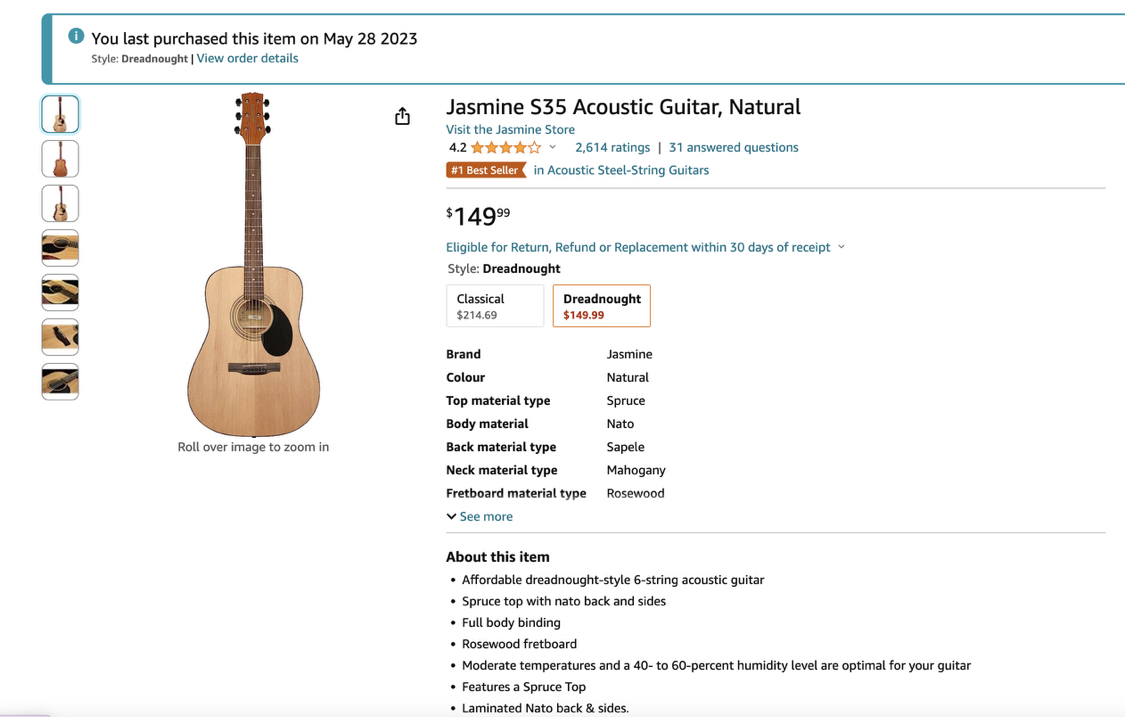Expand See more product details
Image resolution: width=1125 pixels, height=717 pixels.
click(x=479, y=516)
